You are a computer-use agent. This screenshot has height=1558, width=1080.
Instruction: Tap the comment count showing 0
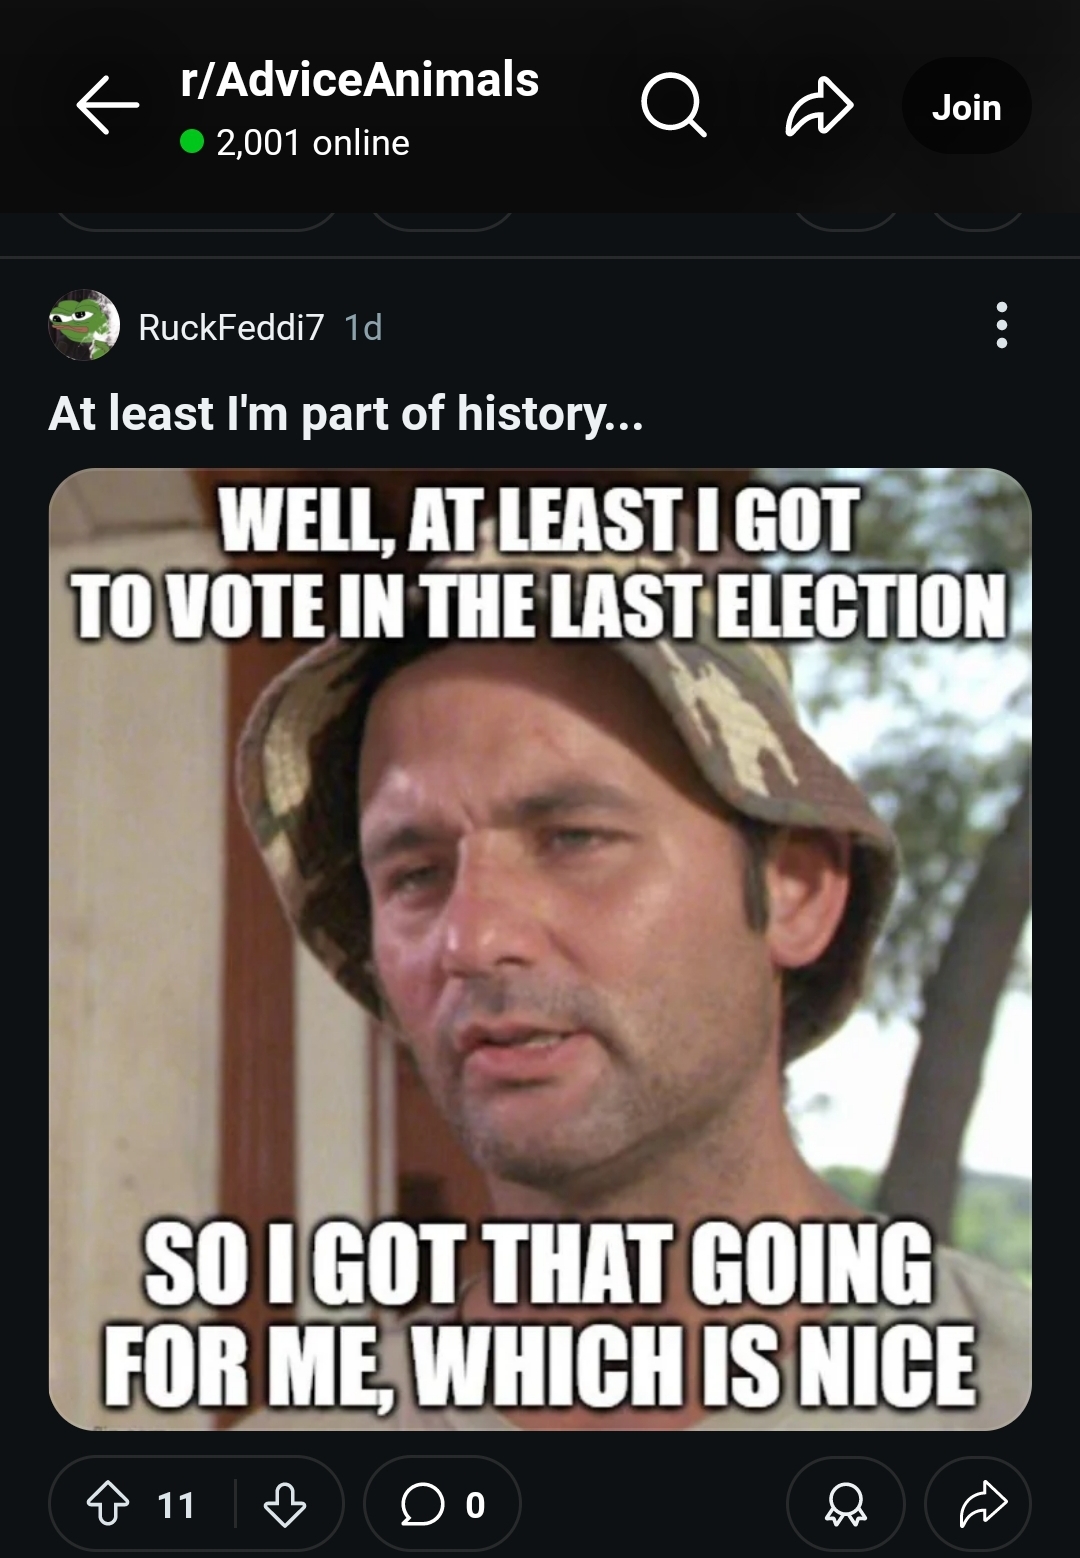tap(476, 1505)
